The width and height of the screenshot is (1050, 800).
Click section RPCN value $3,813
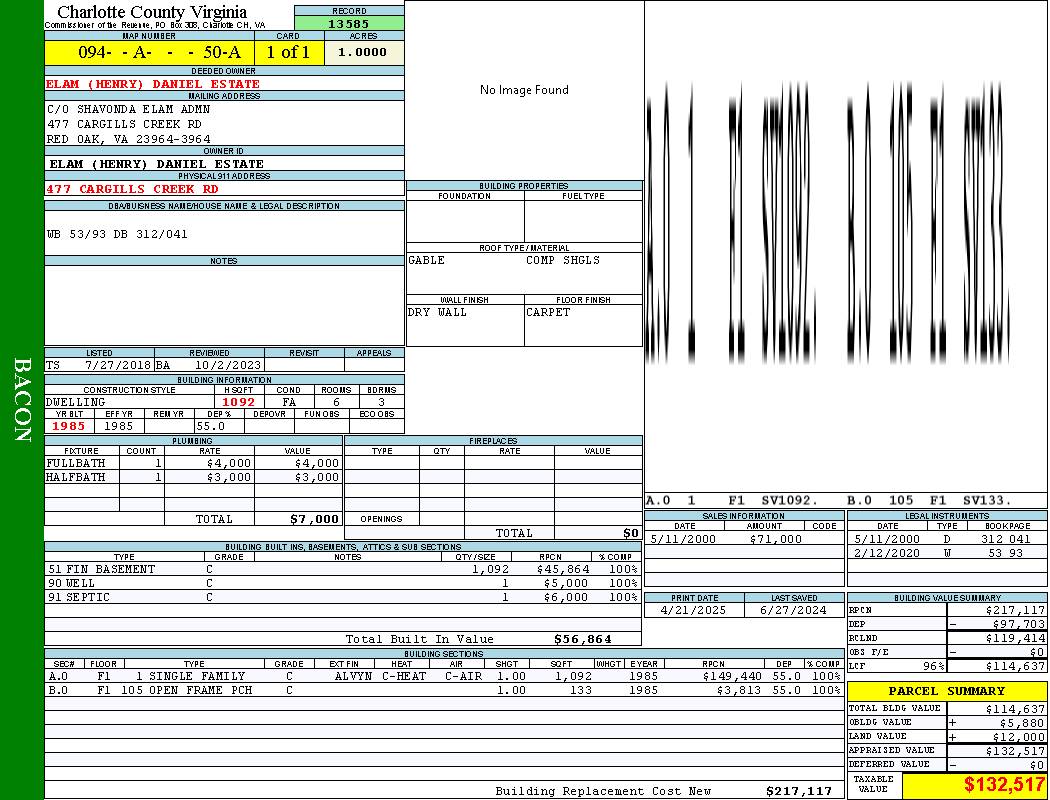[739, 690]
